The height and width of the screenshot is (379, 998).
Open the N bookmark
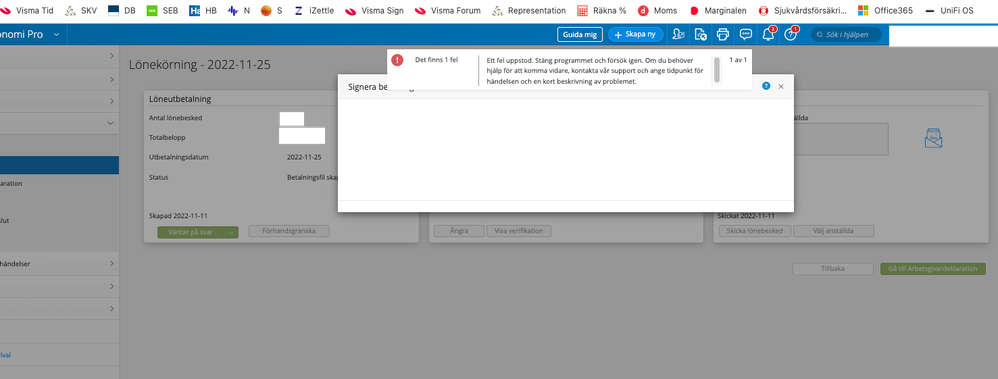(239, 10)
